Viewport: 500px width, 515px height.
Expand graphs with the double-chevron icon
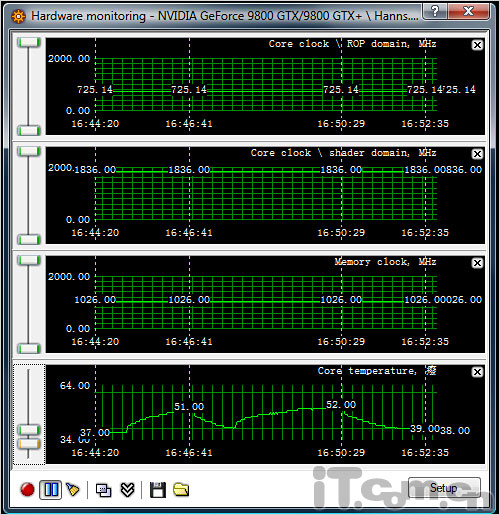[x=127, y=490]
